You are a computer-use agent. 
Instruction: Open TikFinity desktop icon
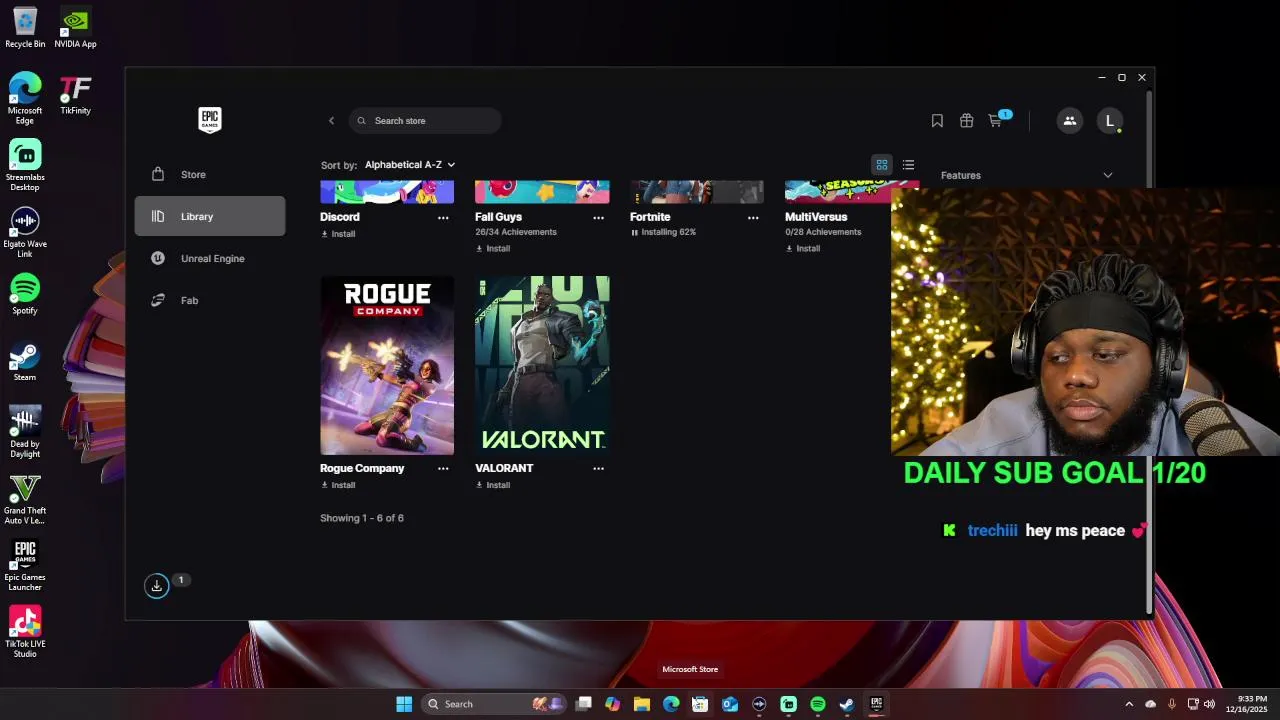[75, 95]
